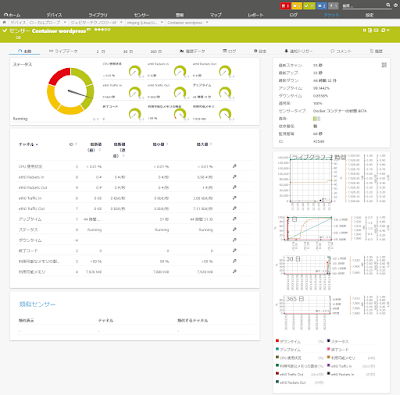Open channel settings icon for ステータス row
The image size is (400, 395).
coord(235,229)
